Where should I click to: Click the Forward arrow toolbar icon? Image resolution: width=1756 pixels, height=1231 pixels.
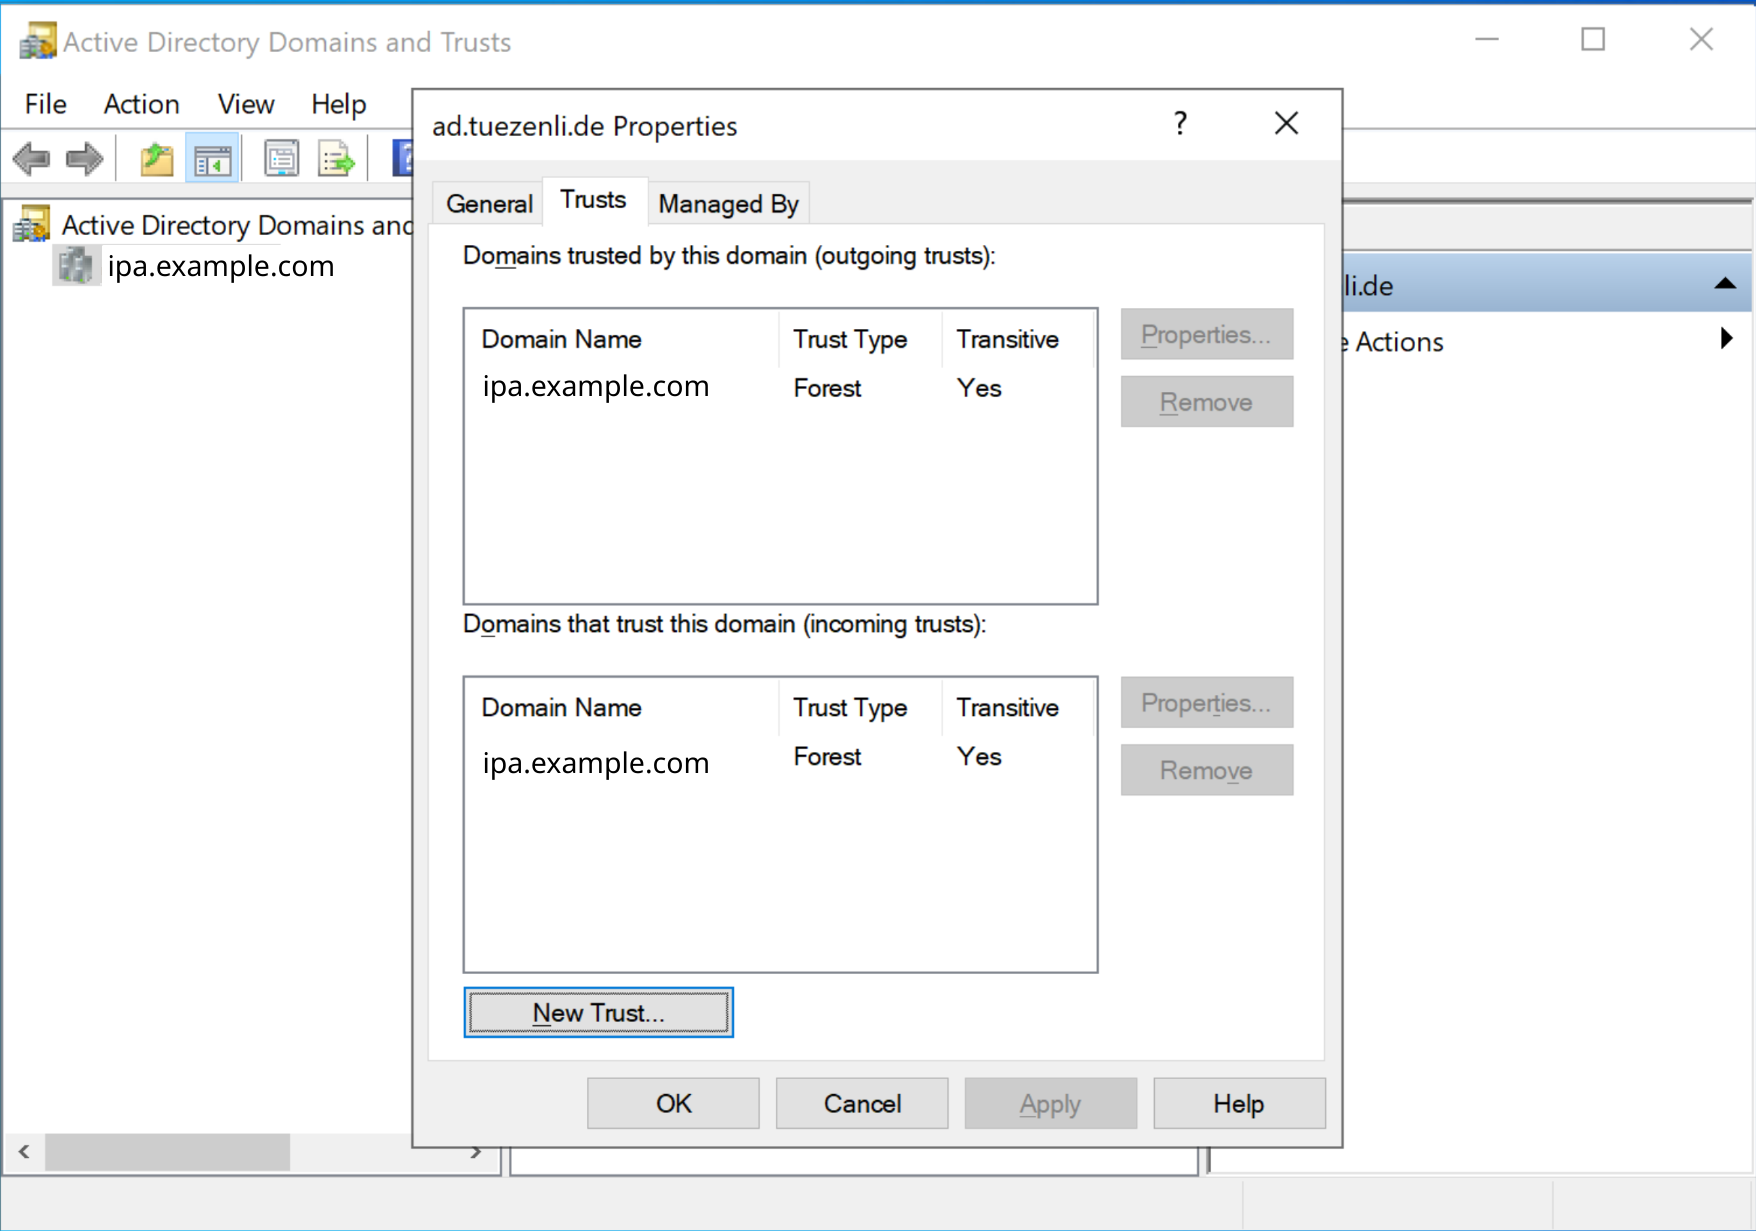click(x=85, y=159)
